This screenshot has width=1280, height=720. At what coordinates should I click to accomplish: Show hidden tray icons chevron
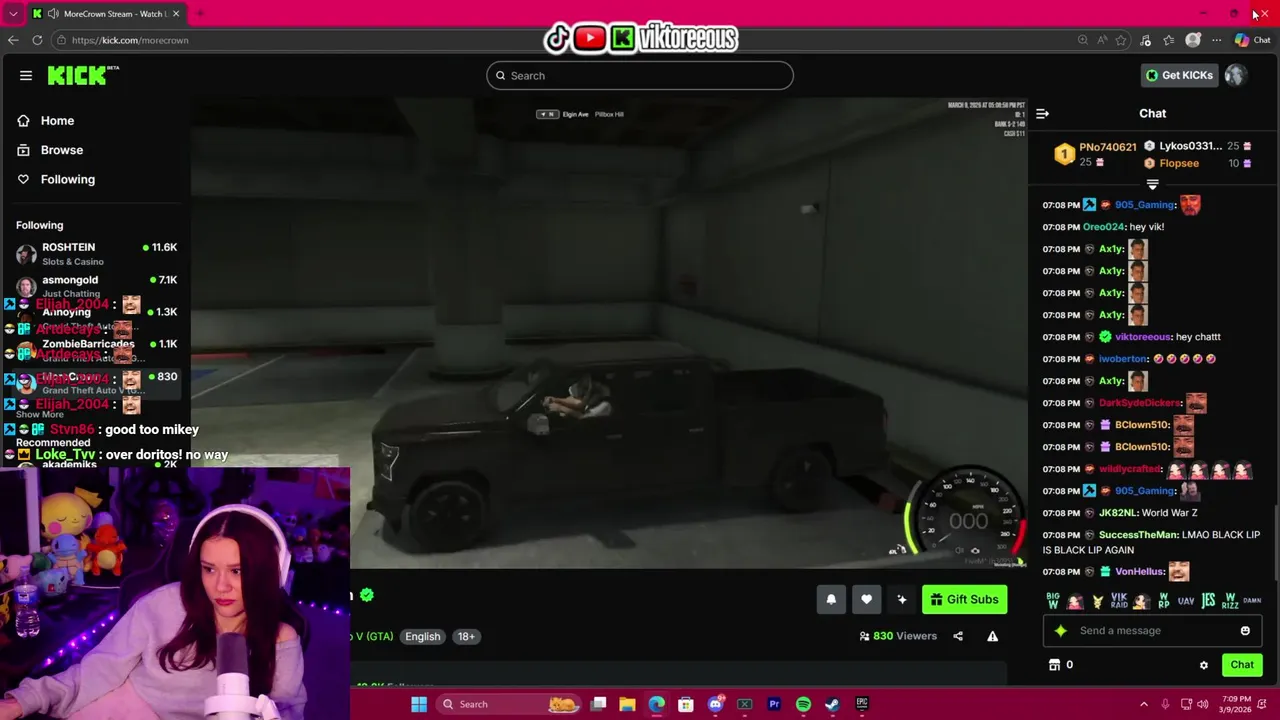(1144, 704)
